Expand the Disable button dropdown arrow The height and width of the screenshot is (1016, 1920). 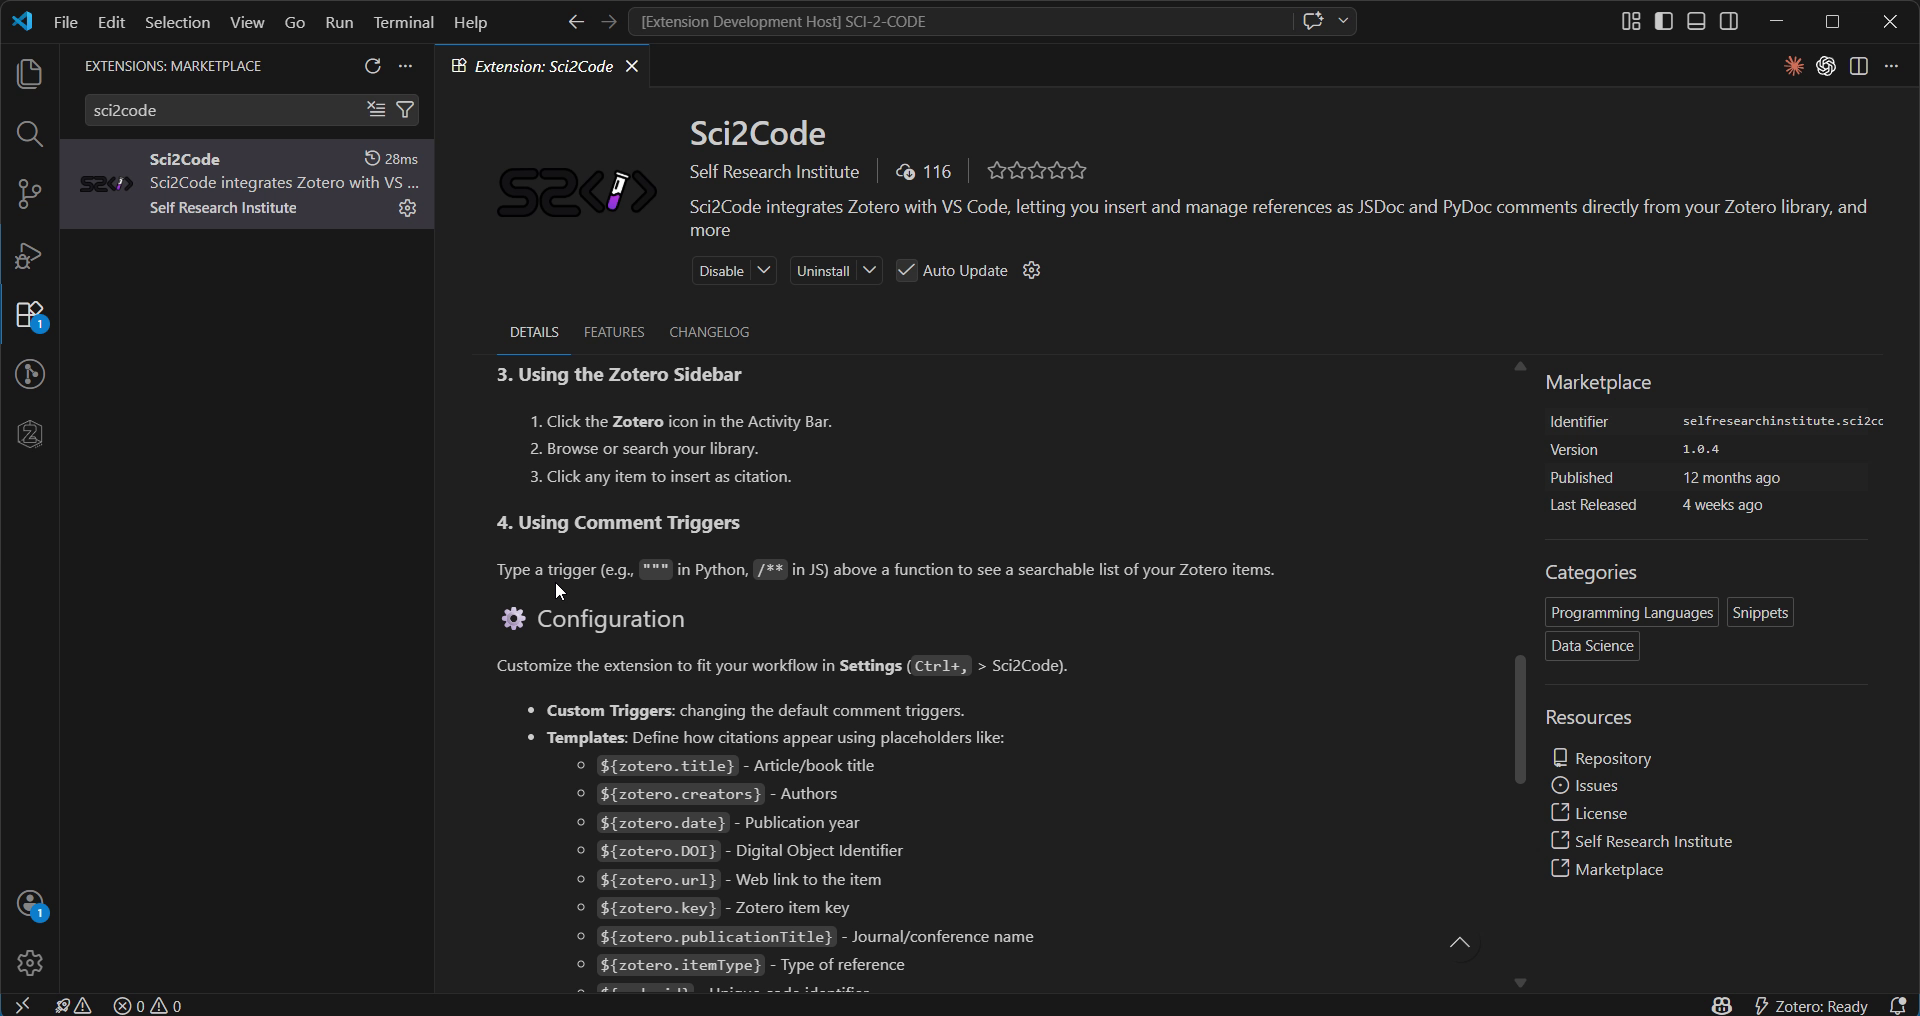click(764, 271)
